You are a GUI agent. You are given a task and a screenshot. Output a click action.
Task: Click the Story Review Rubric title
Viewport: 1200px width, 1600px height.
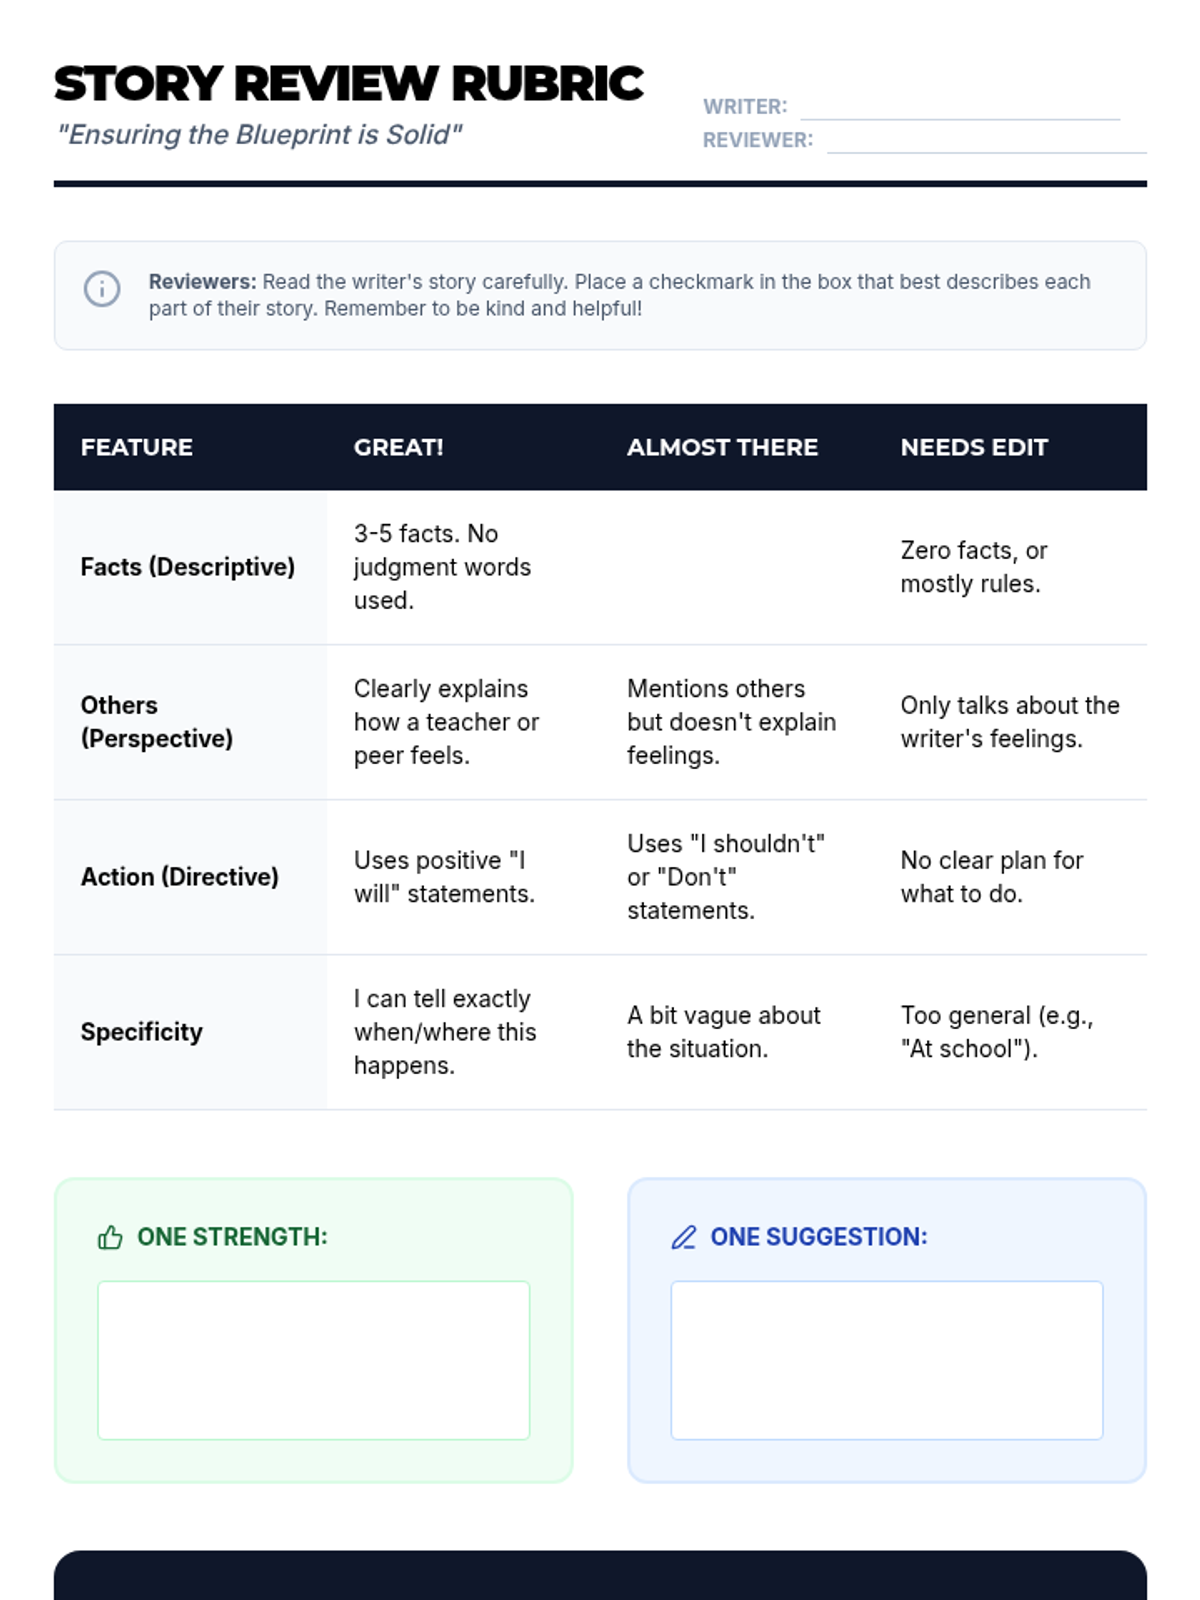[x=349, y=84]
